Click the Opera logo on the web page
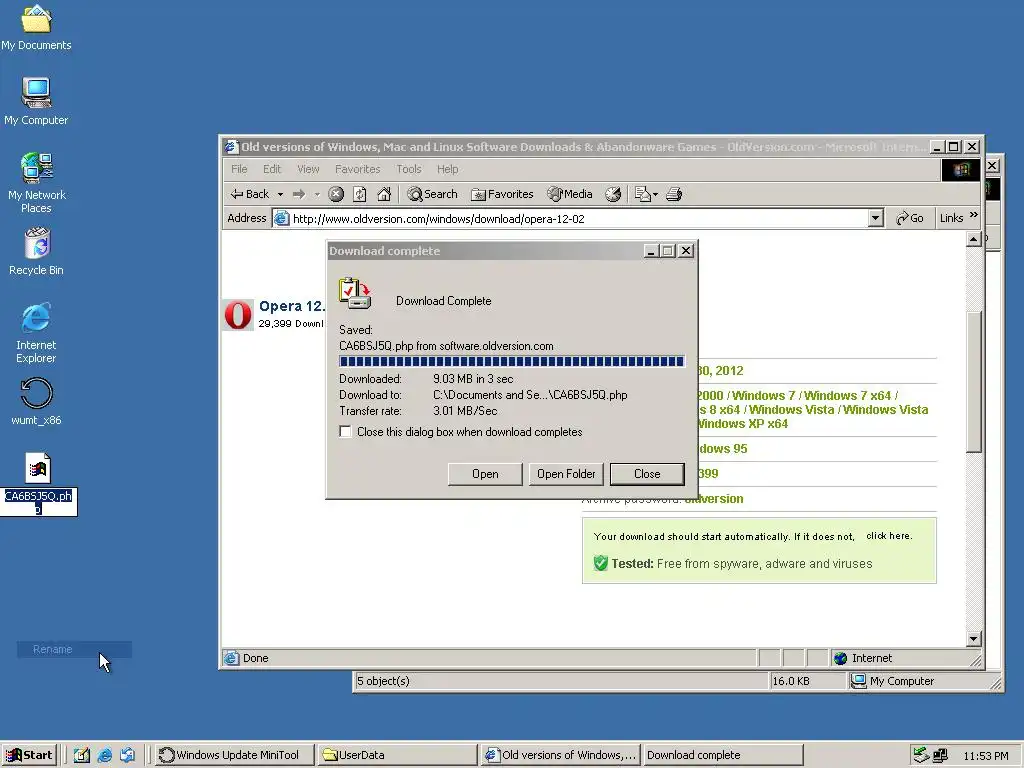 pyautogui.click(x=238, y=315)
